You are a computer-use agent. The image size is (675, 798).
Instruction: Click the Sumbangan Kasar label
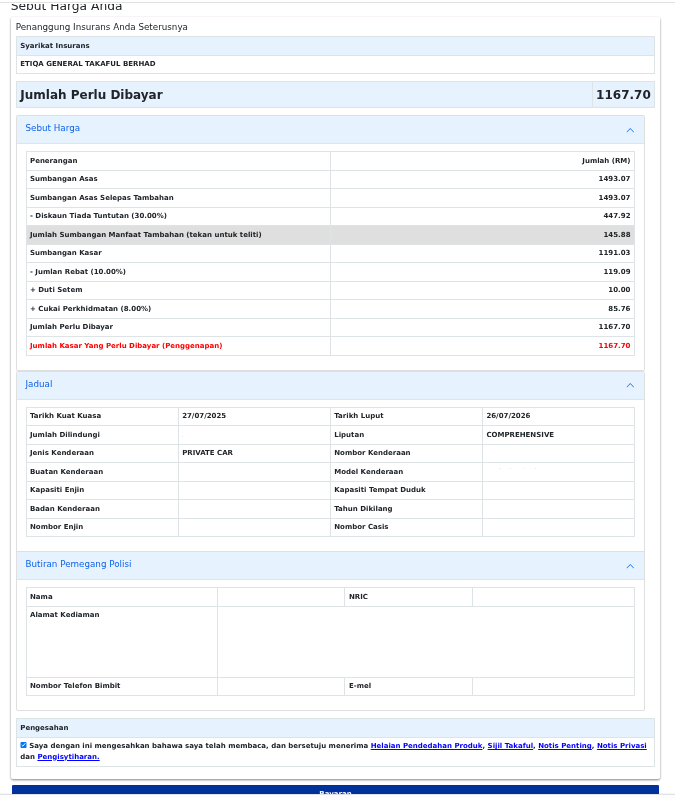tap(66, 253)
